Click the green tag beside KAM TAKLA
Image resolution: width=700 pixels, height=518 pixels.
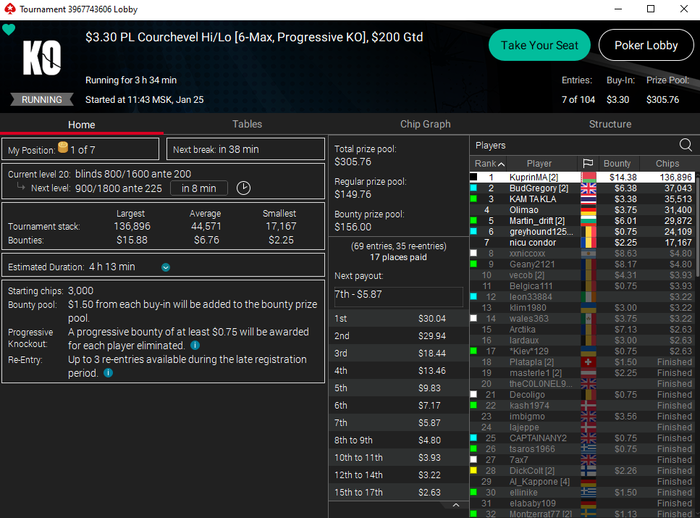[473, 199]
